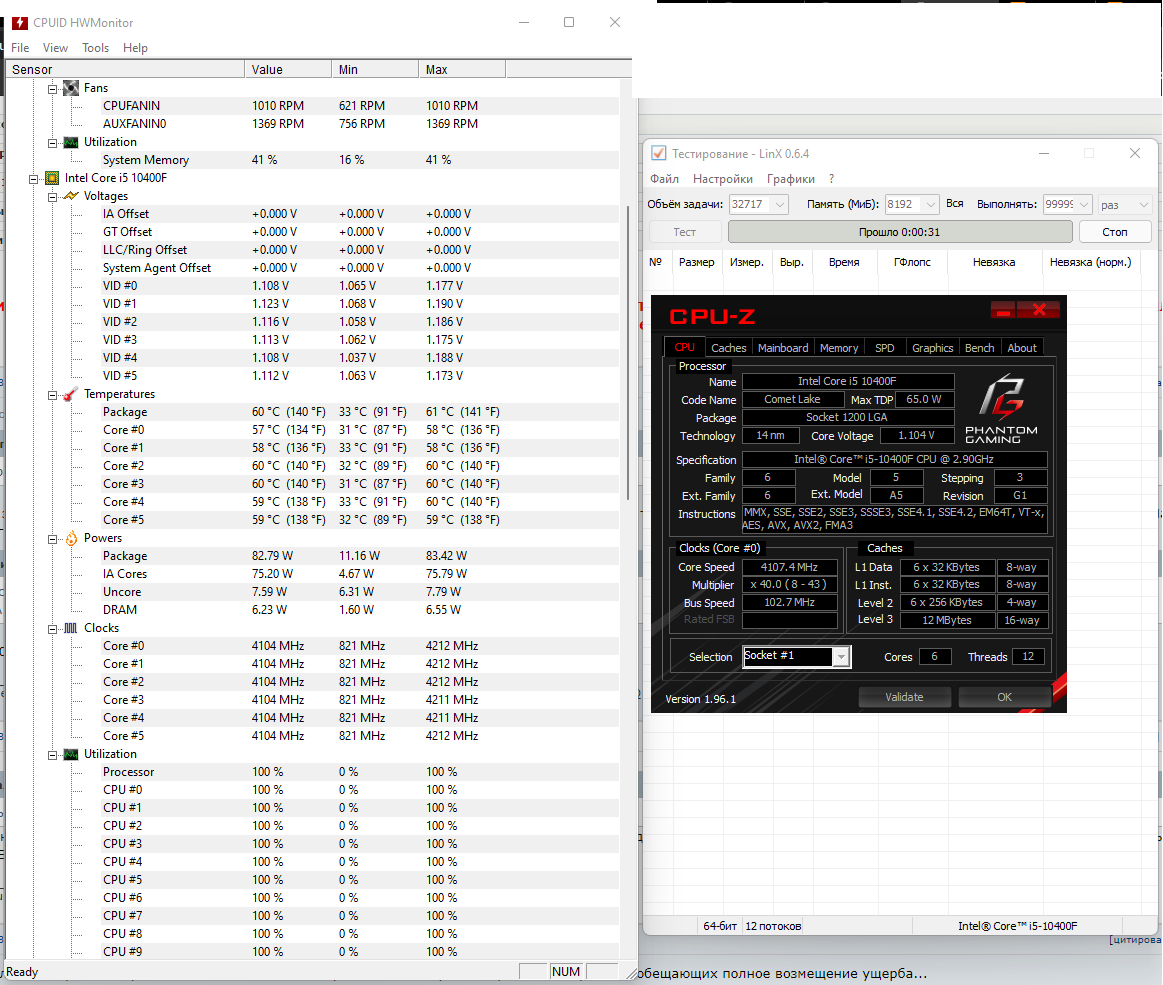1163x985 pixels.
Task: Open LinX Графики menu
Action: click(791, 179)
